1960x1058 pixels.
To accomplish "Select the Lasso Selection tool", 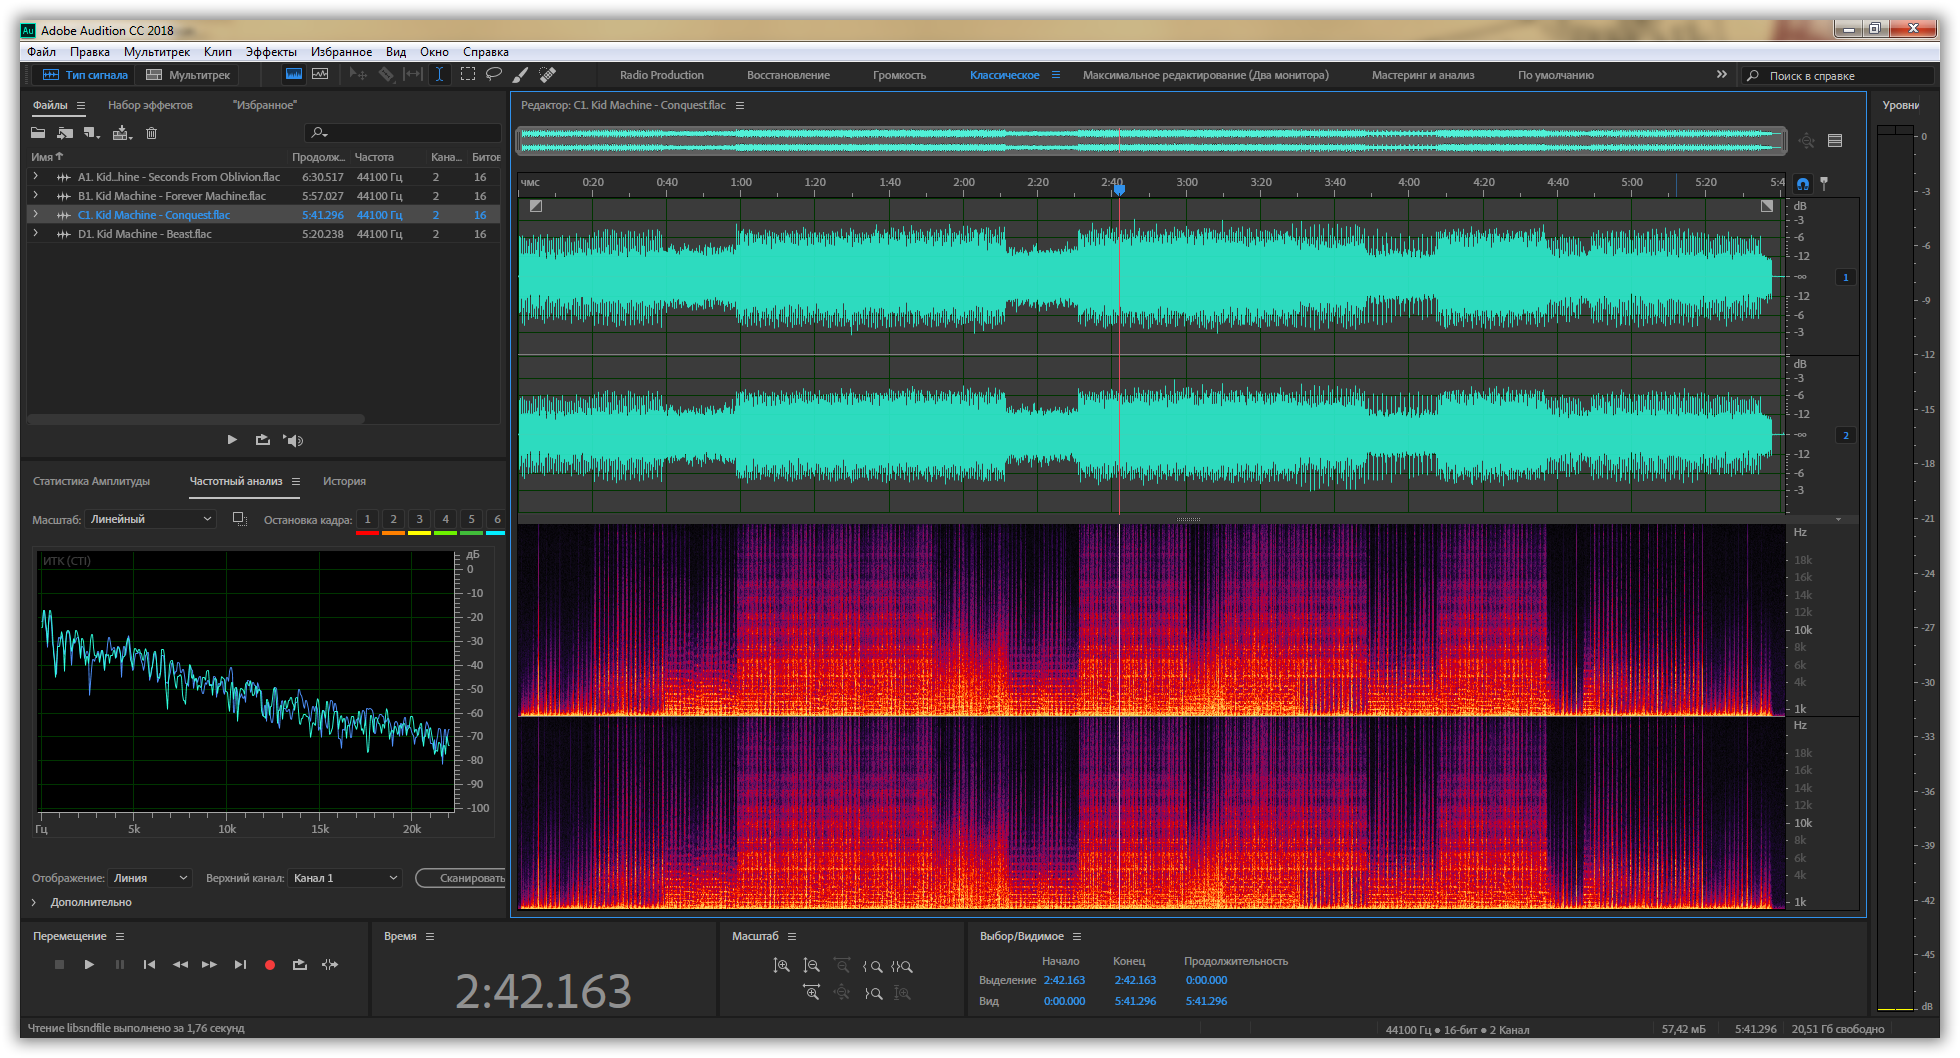I will pos(494,74).
